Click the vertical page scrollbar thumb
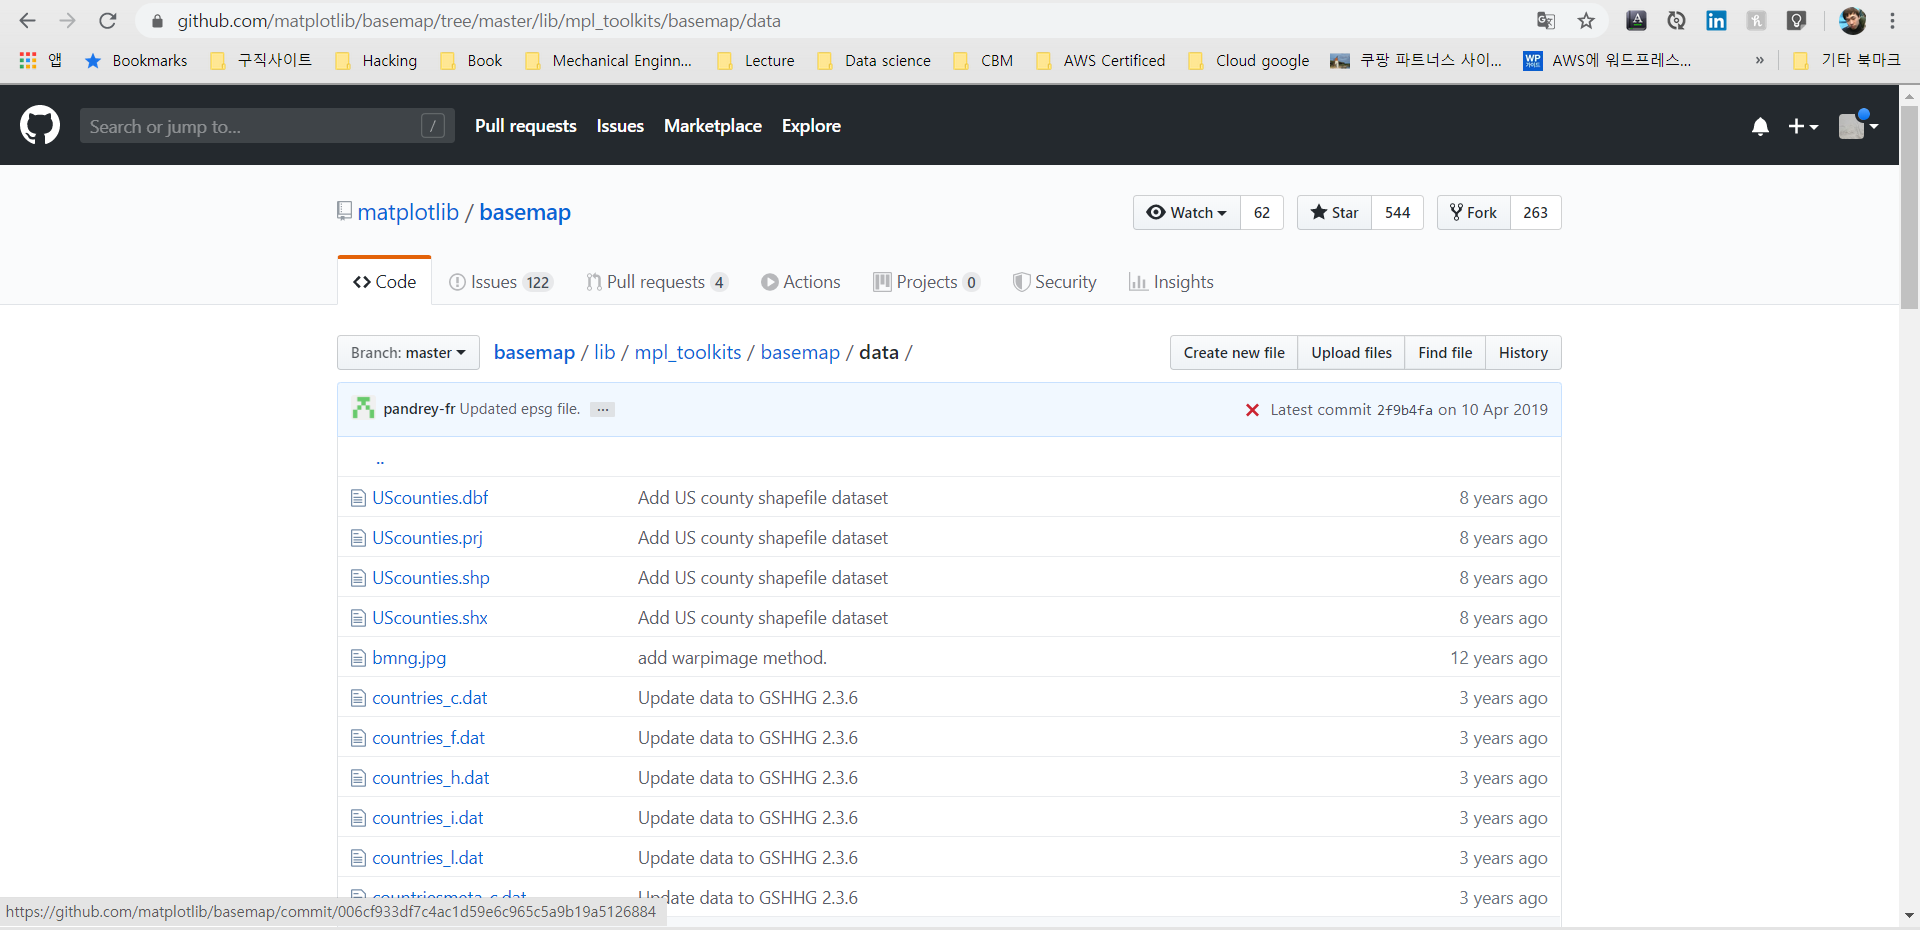Screen dimensions: 1920x930 (x=1909, y=210)
